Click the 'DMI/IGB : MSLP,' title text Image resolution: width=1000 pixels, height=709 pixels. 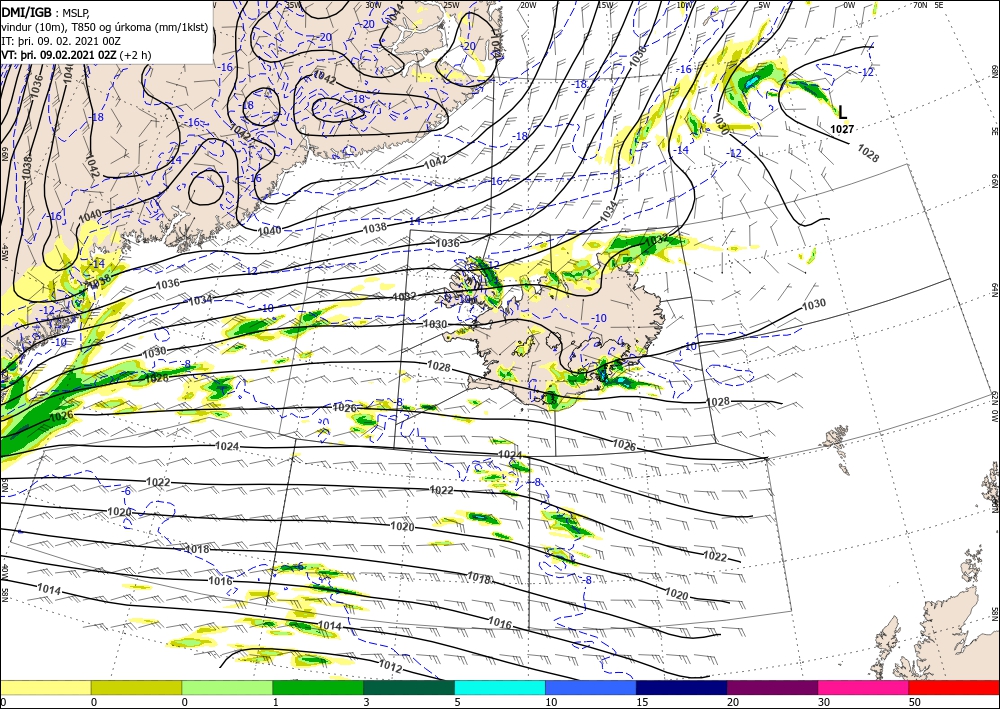click(x=46, y=12)
